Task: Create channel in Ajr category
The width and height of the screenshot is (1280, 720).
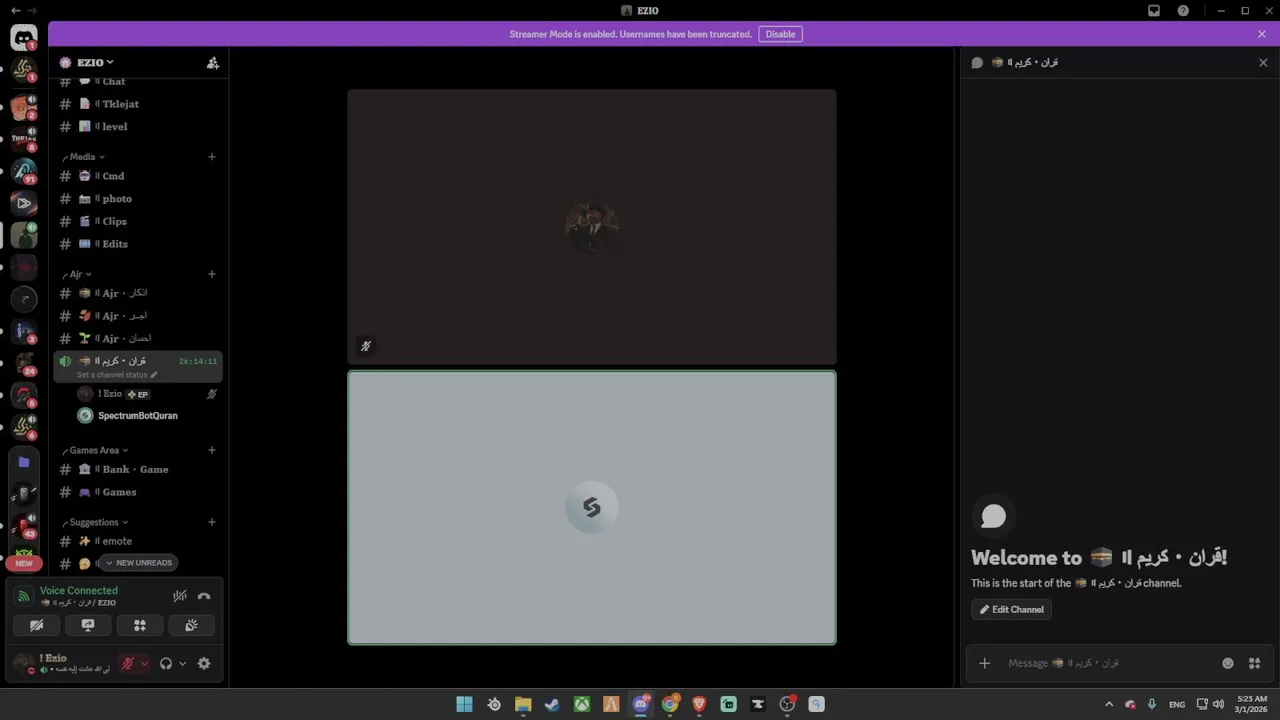Action: pos(212,274)
